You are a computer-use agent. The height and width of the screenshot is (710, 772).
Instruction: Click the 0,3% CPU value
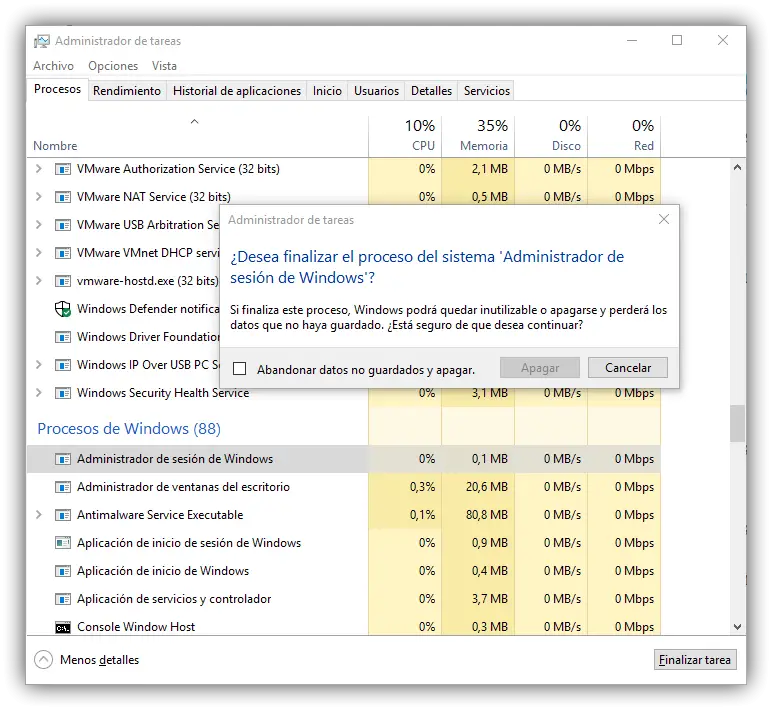(422, 487)
